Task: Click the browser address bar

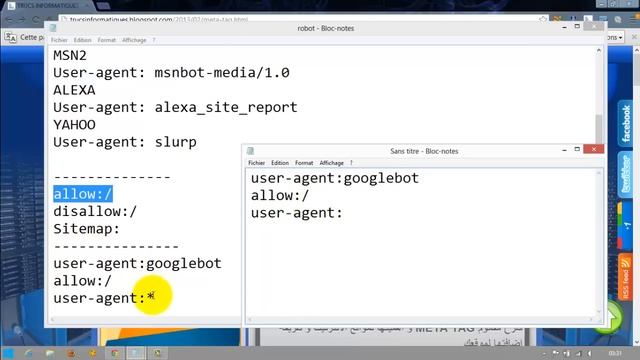Action: tap(302, 19)
